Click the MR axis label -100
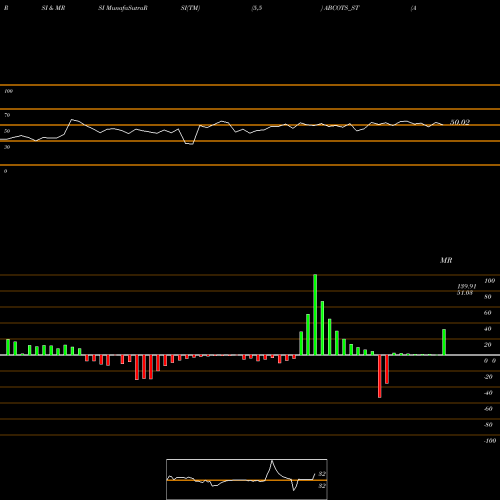The height and width of the screenshot is (500, 500). [x=490, y=441]
